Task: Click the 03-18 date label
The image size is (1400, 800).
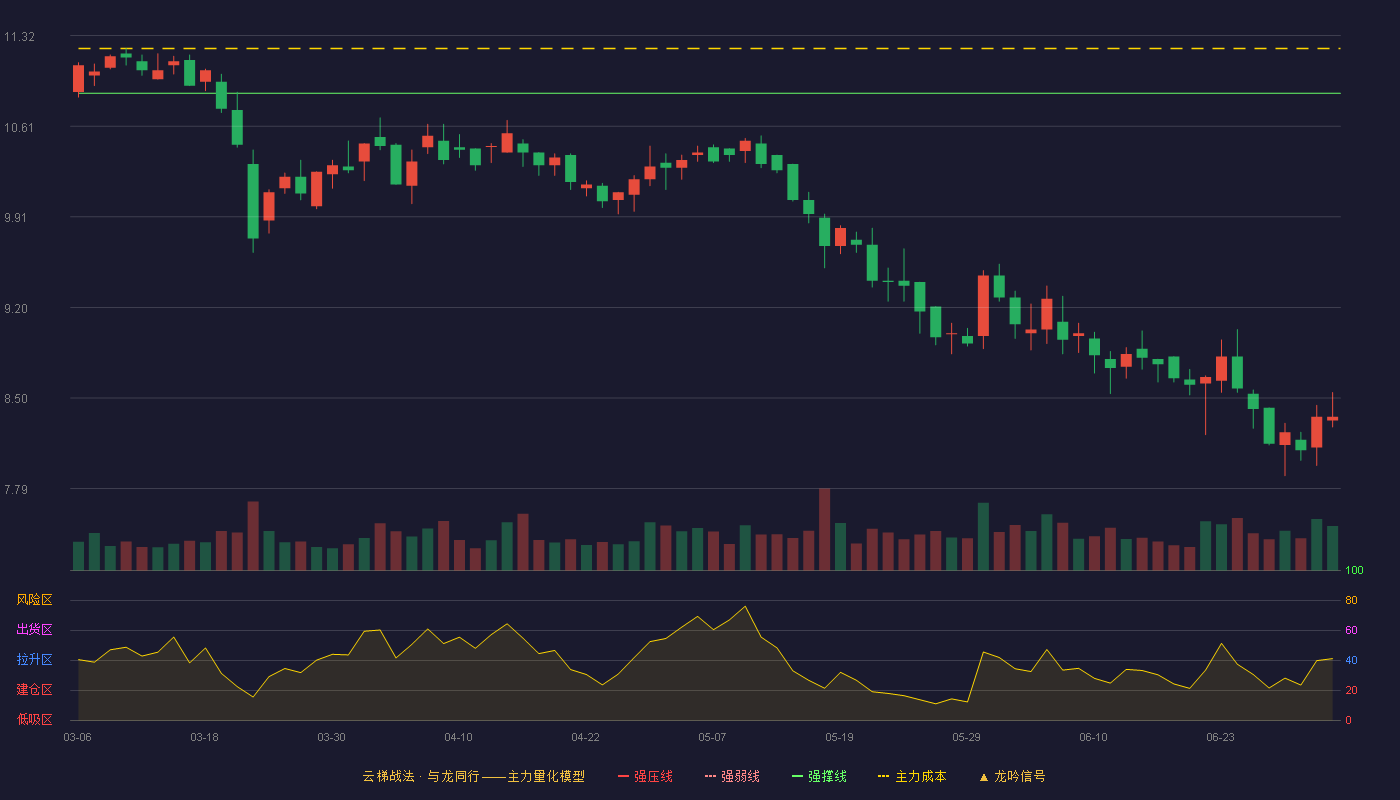Action: tap(204, 737)
